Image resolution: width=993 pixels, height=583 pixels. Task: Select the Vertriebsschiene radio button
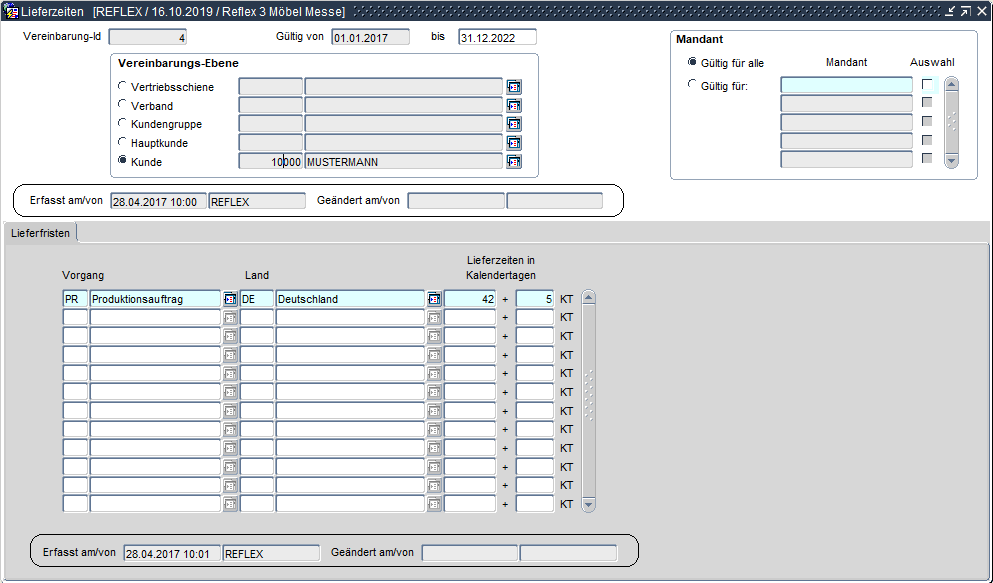pos(123,87)
